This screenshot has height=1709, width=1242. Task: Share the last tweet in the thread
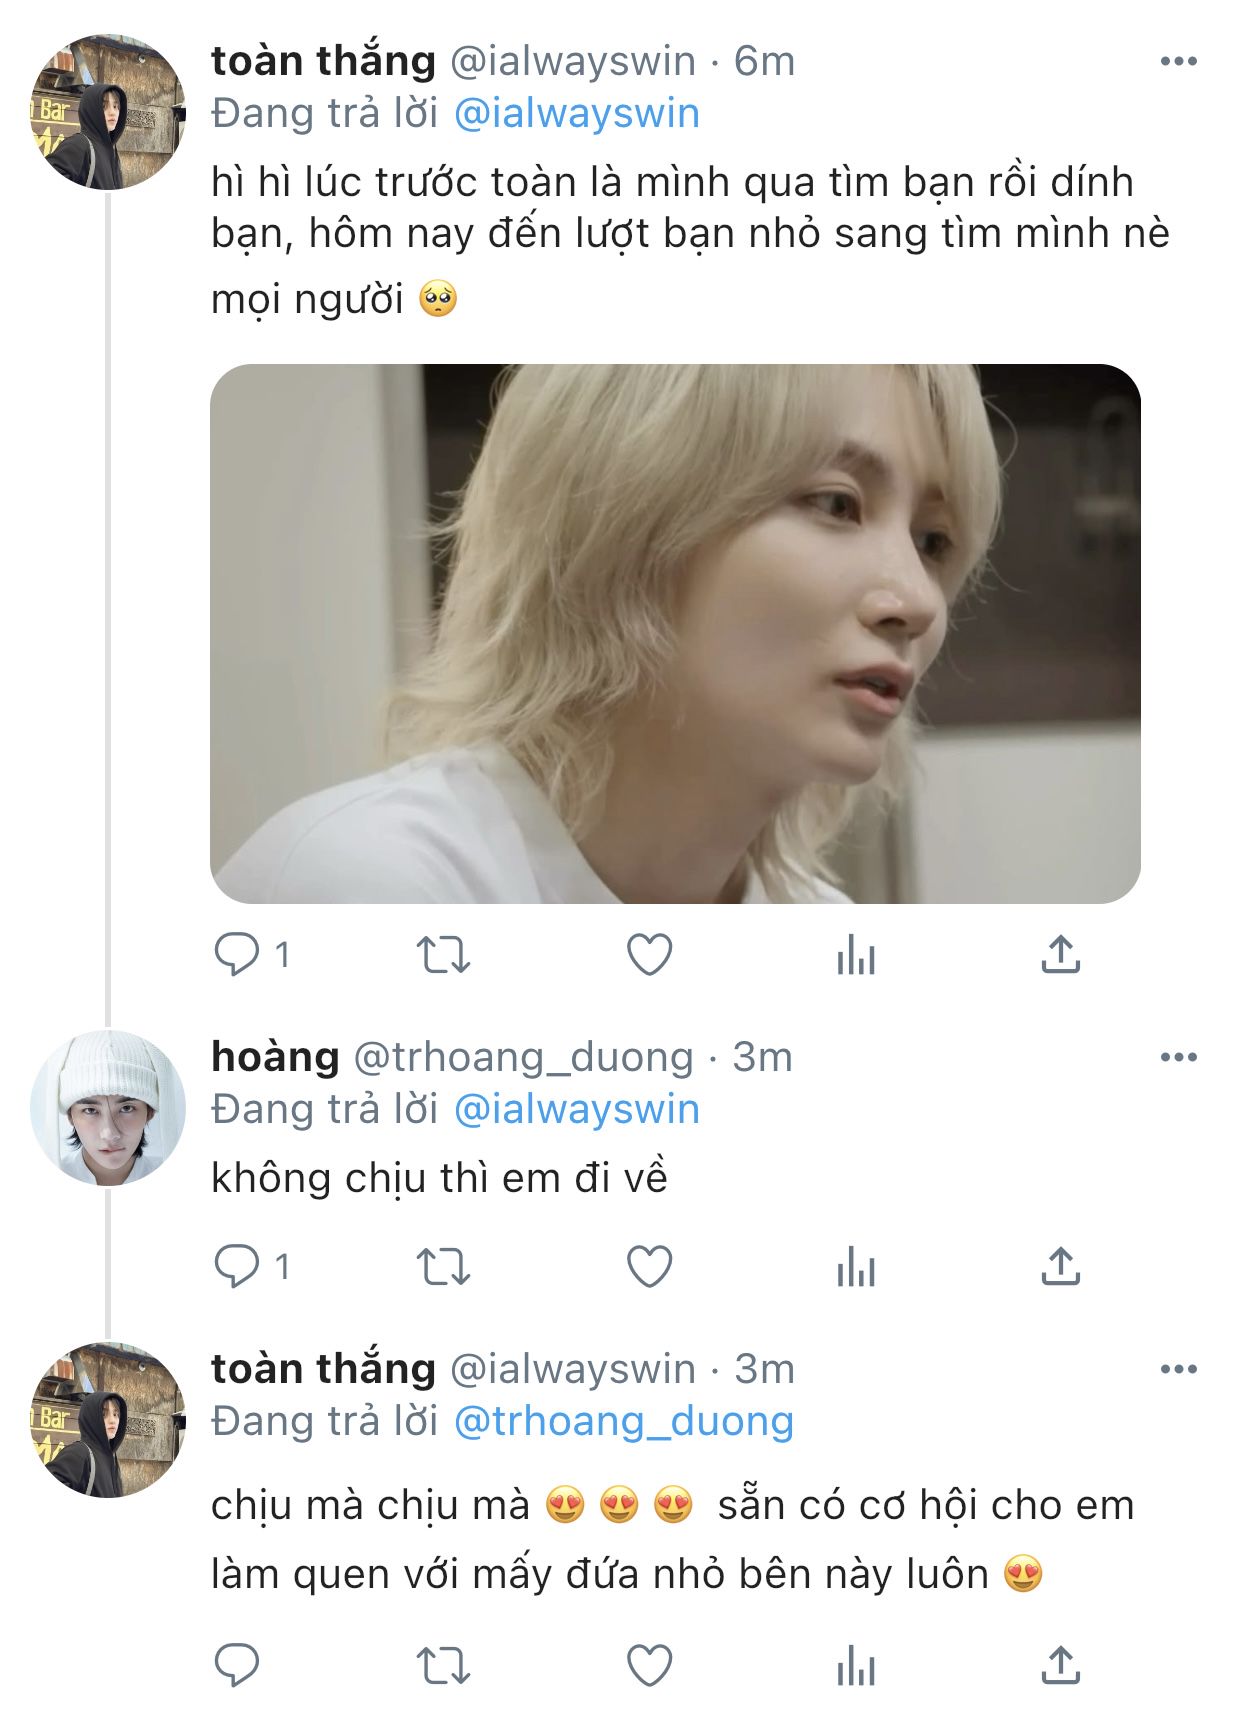(x=1060, y=1666)
